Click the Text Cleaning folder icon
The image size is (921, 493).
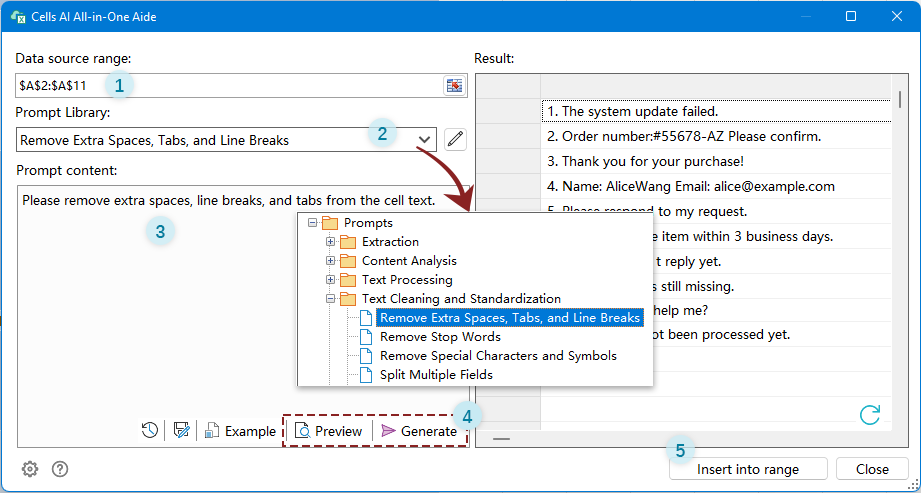click(348, 299)
